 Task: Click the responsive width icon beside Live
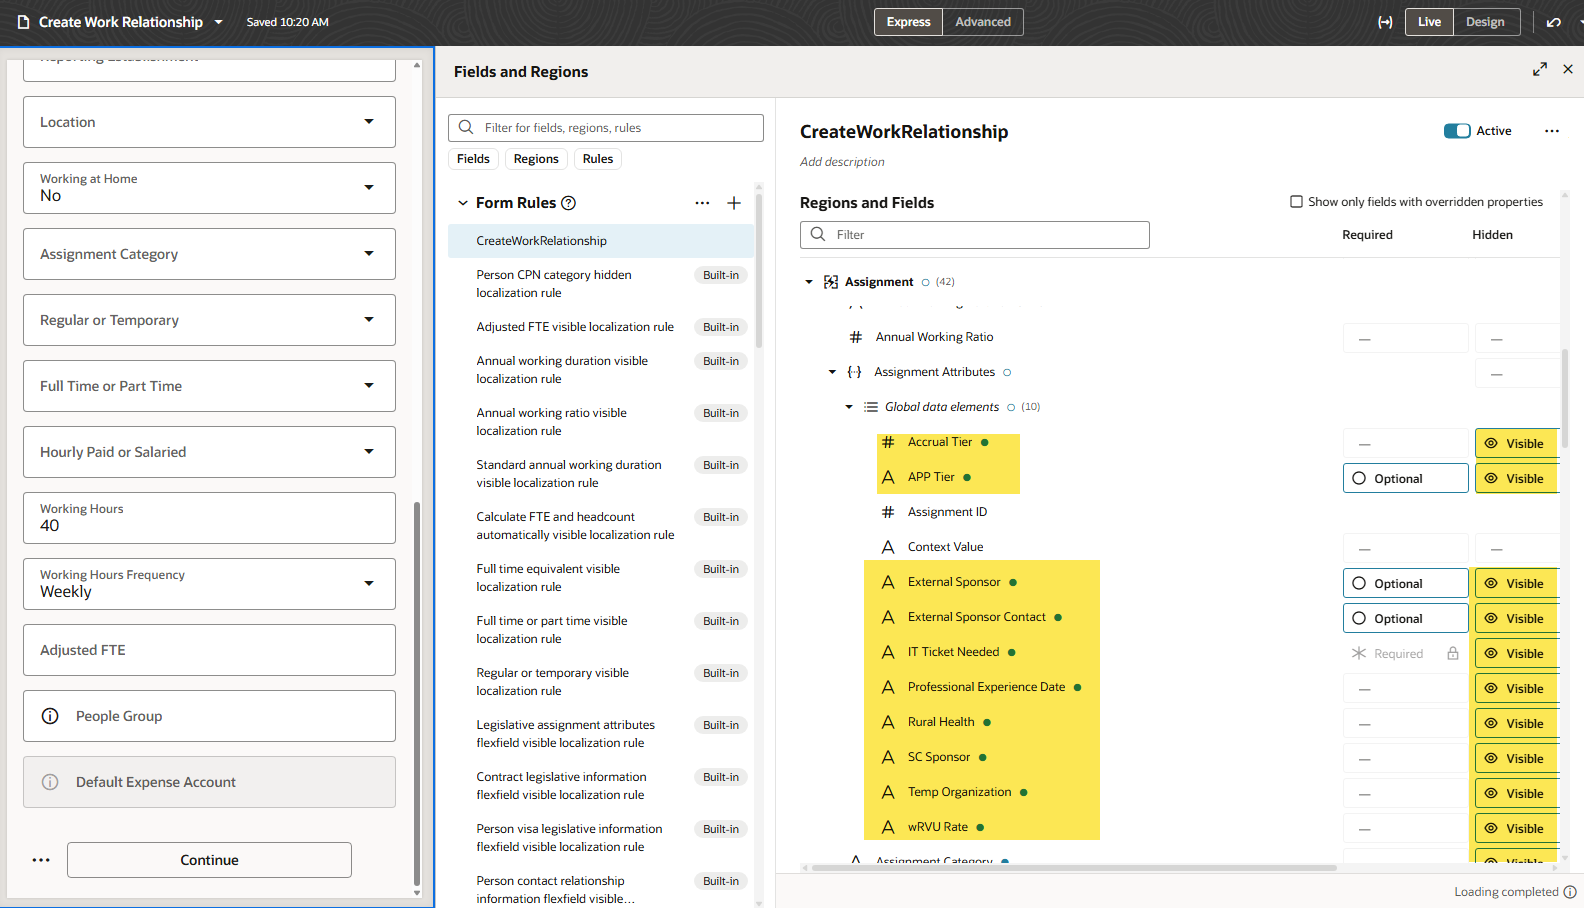click(1385, 22)
